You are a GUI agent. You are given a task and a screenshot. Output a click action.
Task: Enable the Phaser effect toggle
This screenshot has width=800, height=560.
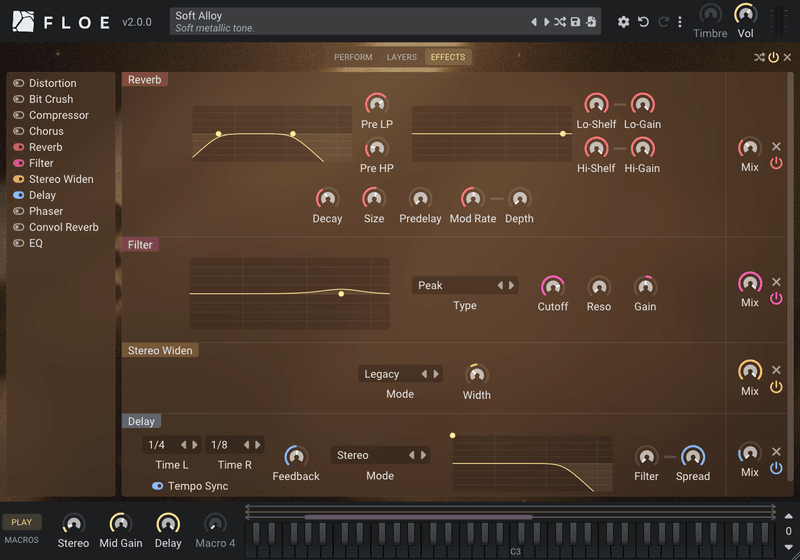[x=19, y=211]
